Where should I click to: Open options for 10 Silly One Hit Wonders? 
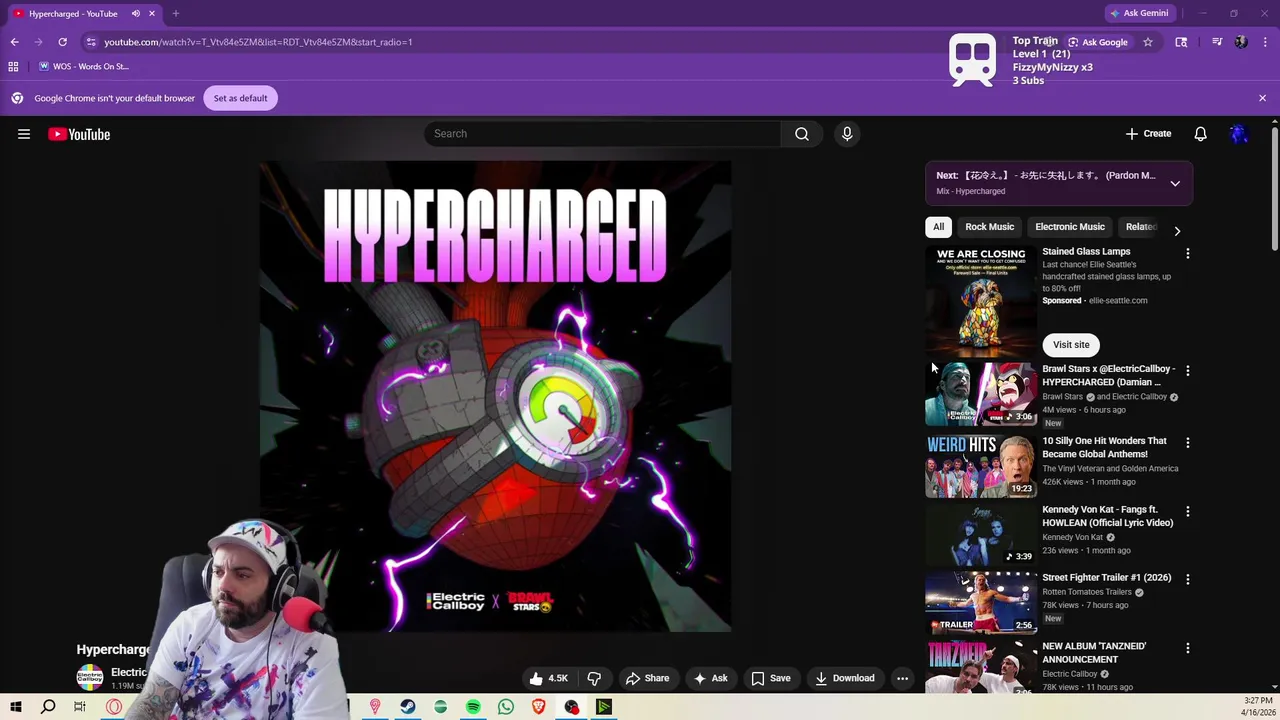[1187, 443]
